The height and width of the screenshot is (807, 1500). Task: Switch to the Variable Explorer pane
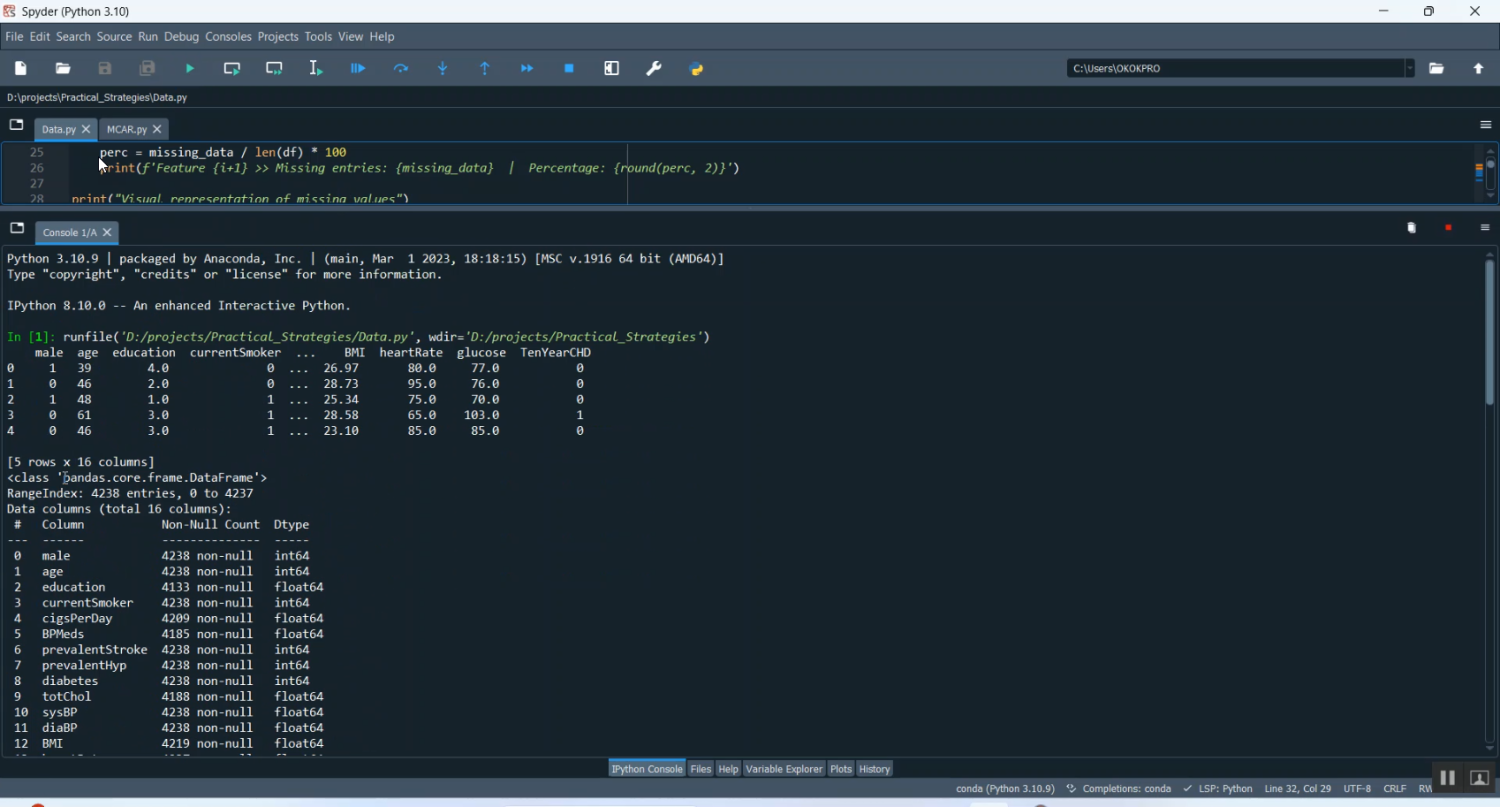(x=784, y=769)
